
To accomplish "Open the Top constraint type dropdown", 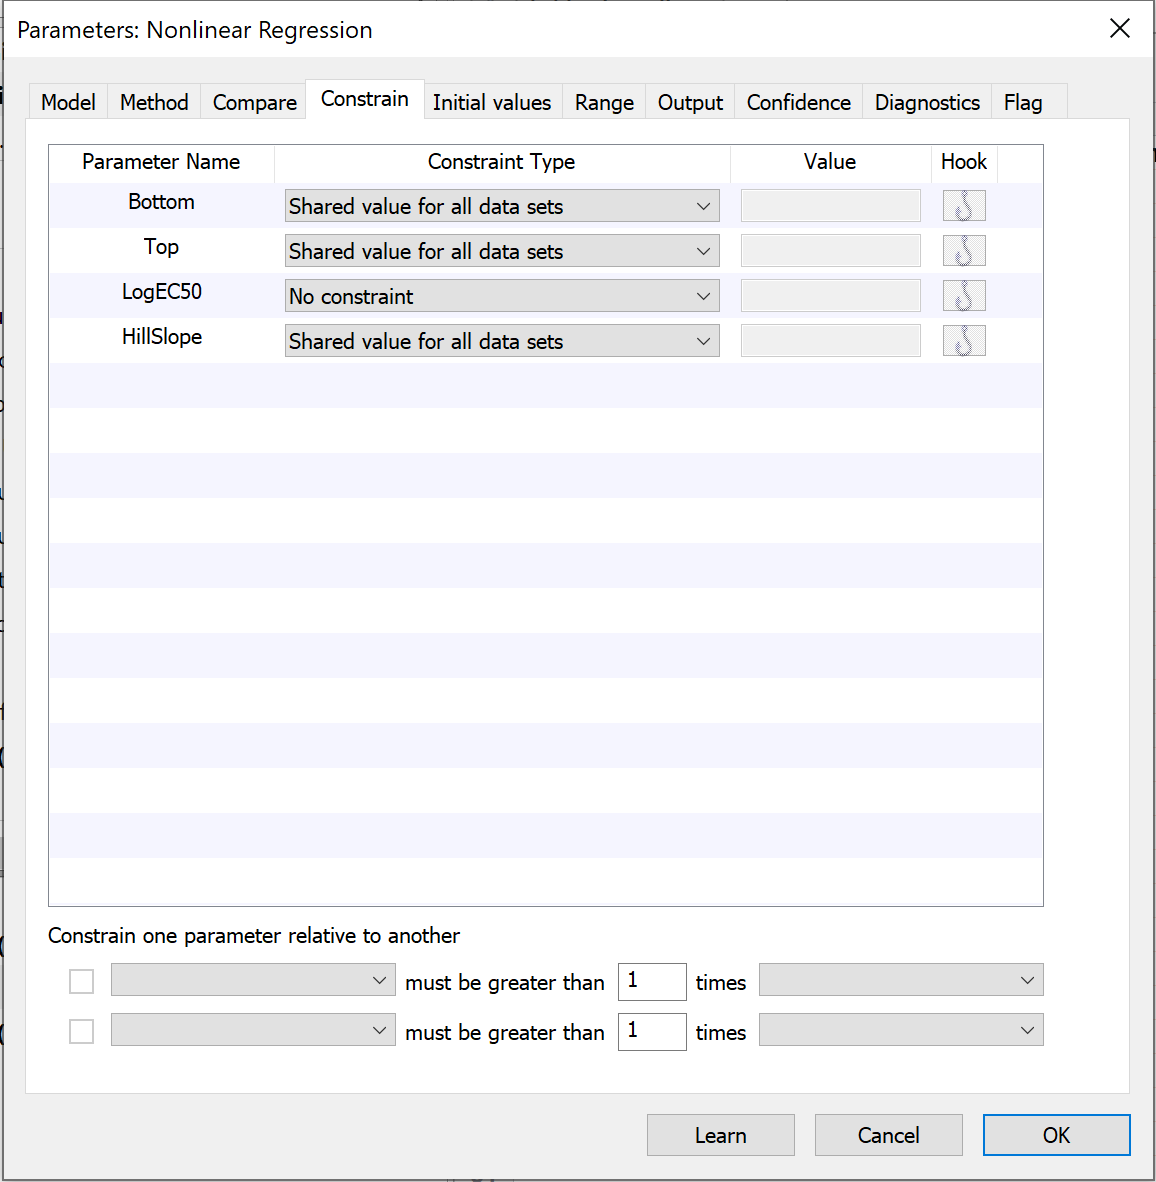I will coord(502,251).
